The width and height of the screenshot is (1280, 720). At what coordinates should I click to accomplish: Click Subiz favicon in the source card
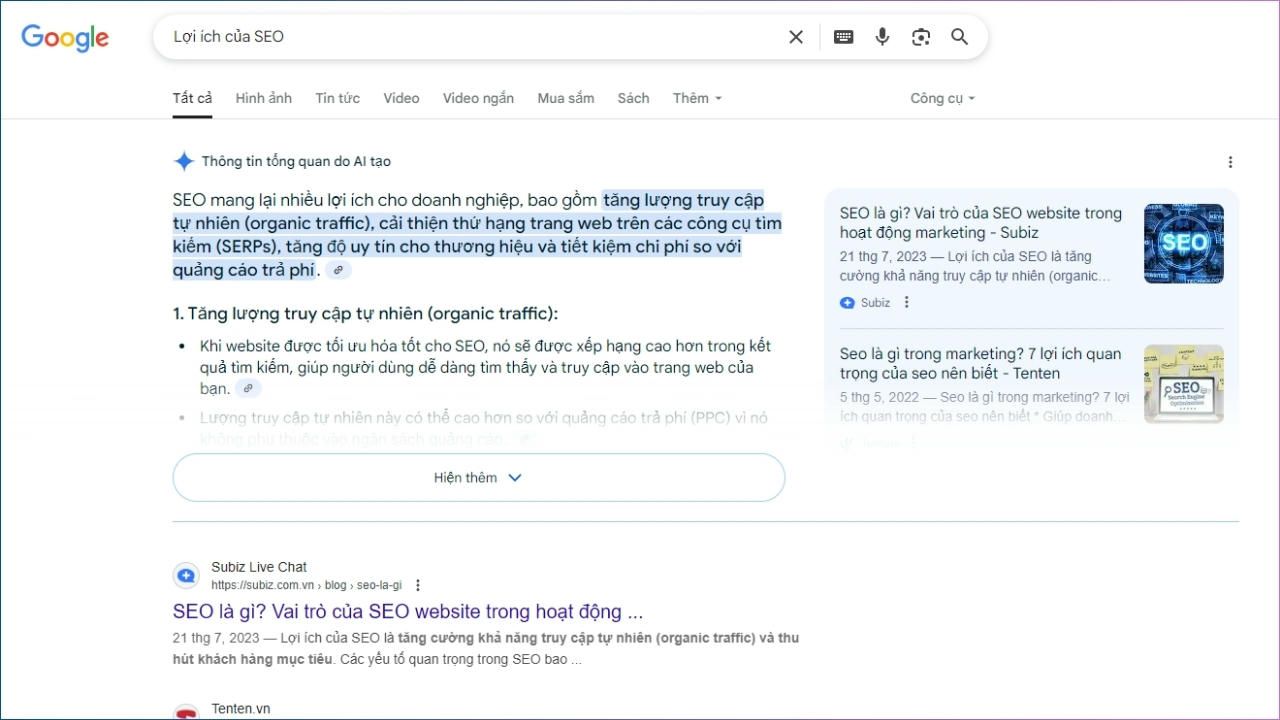(x=847, y=302)
